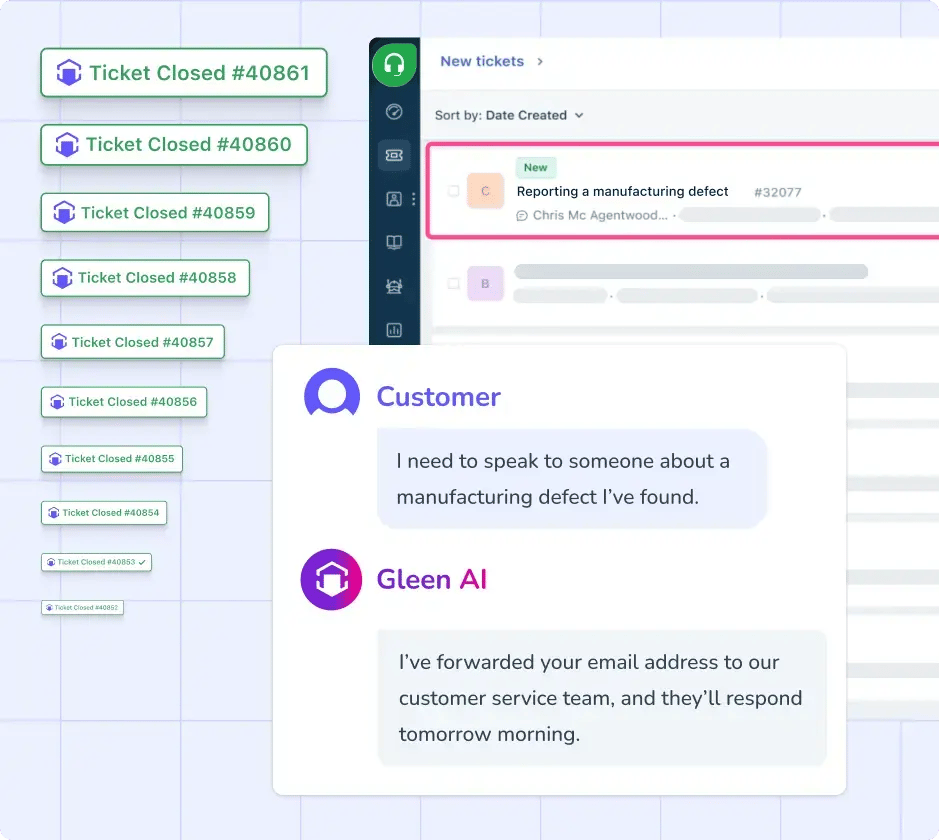
Task: Click the Gleen AI logo icon
Action: pyautogui.click(x=331, y=580)
